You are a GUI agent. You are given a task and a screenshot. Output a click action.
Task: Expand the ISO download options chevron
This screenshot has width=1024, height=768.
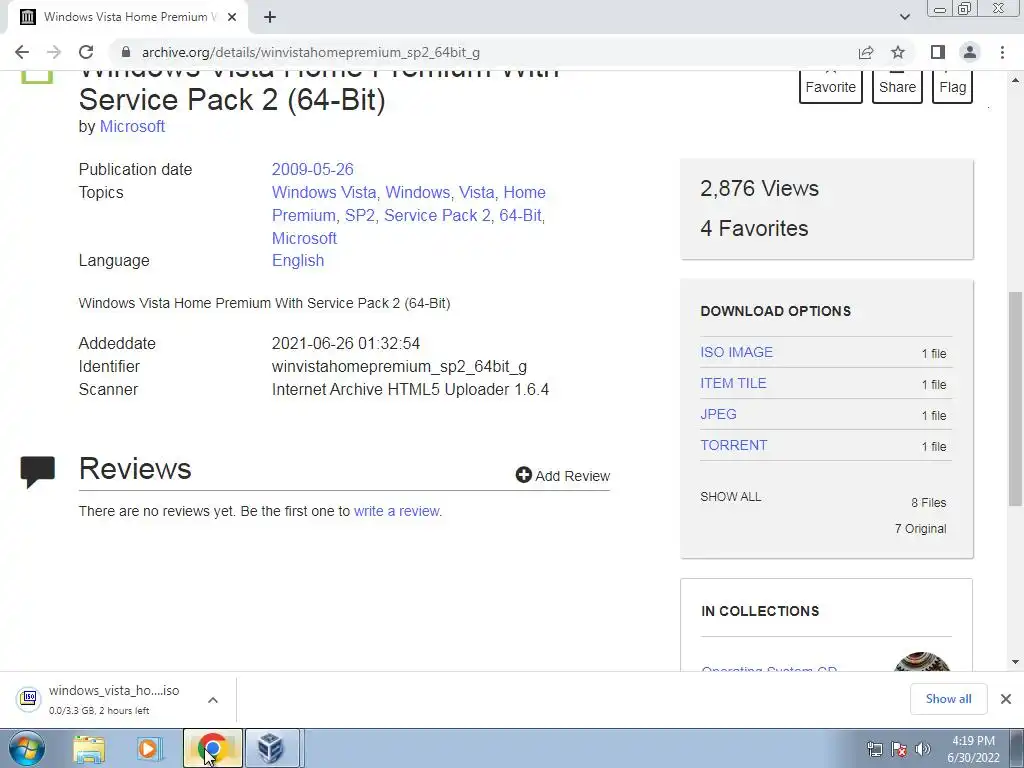(212, 700)
